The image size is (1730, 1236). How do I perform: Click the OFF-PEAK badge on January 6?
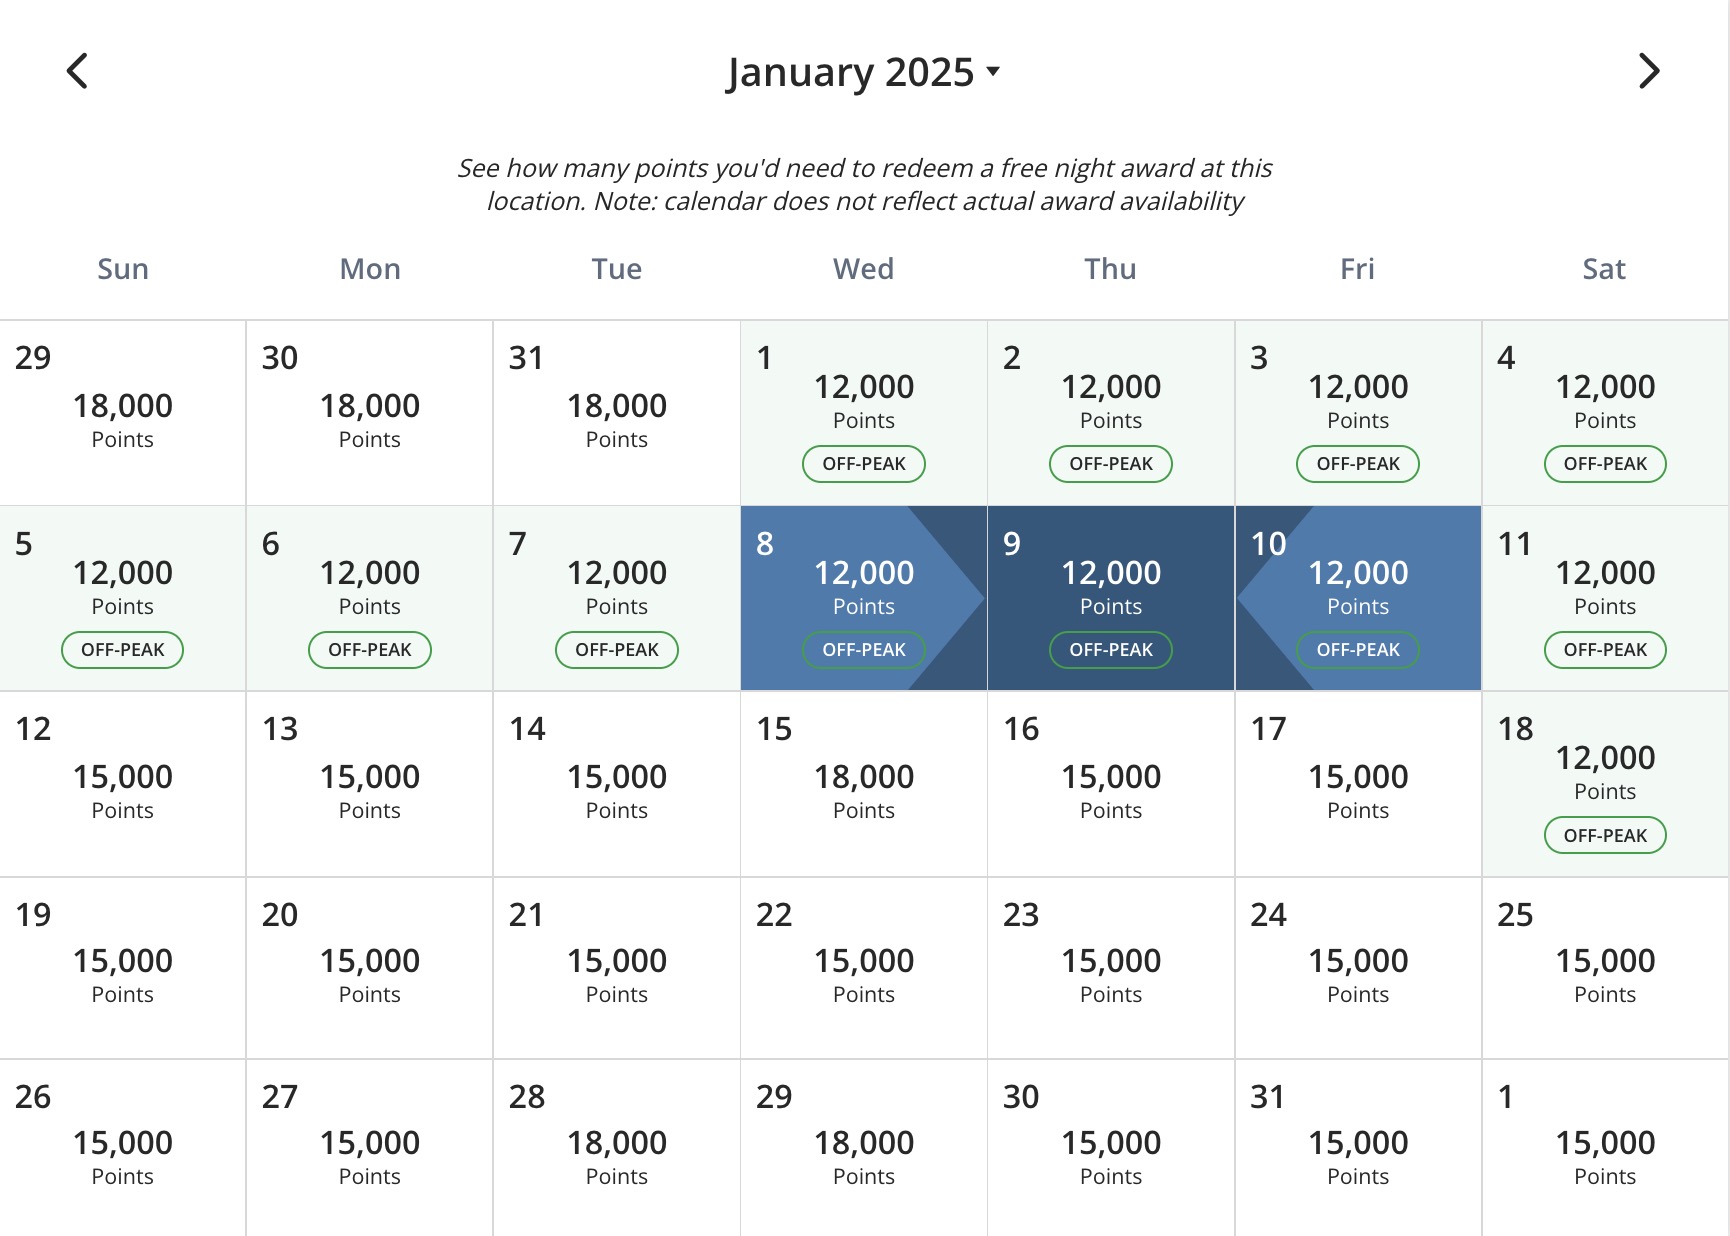[370, 649]
